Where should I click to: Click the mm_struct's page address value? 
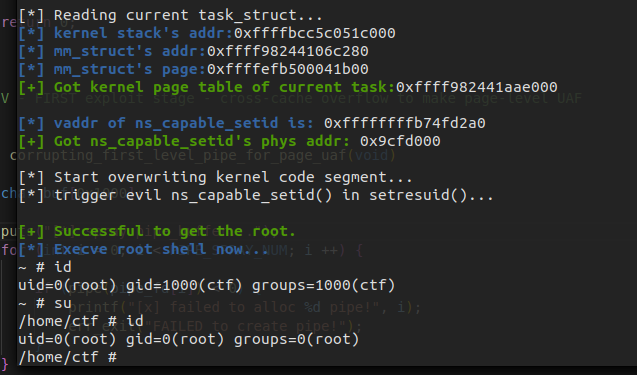[288, 69]
